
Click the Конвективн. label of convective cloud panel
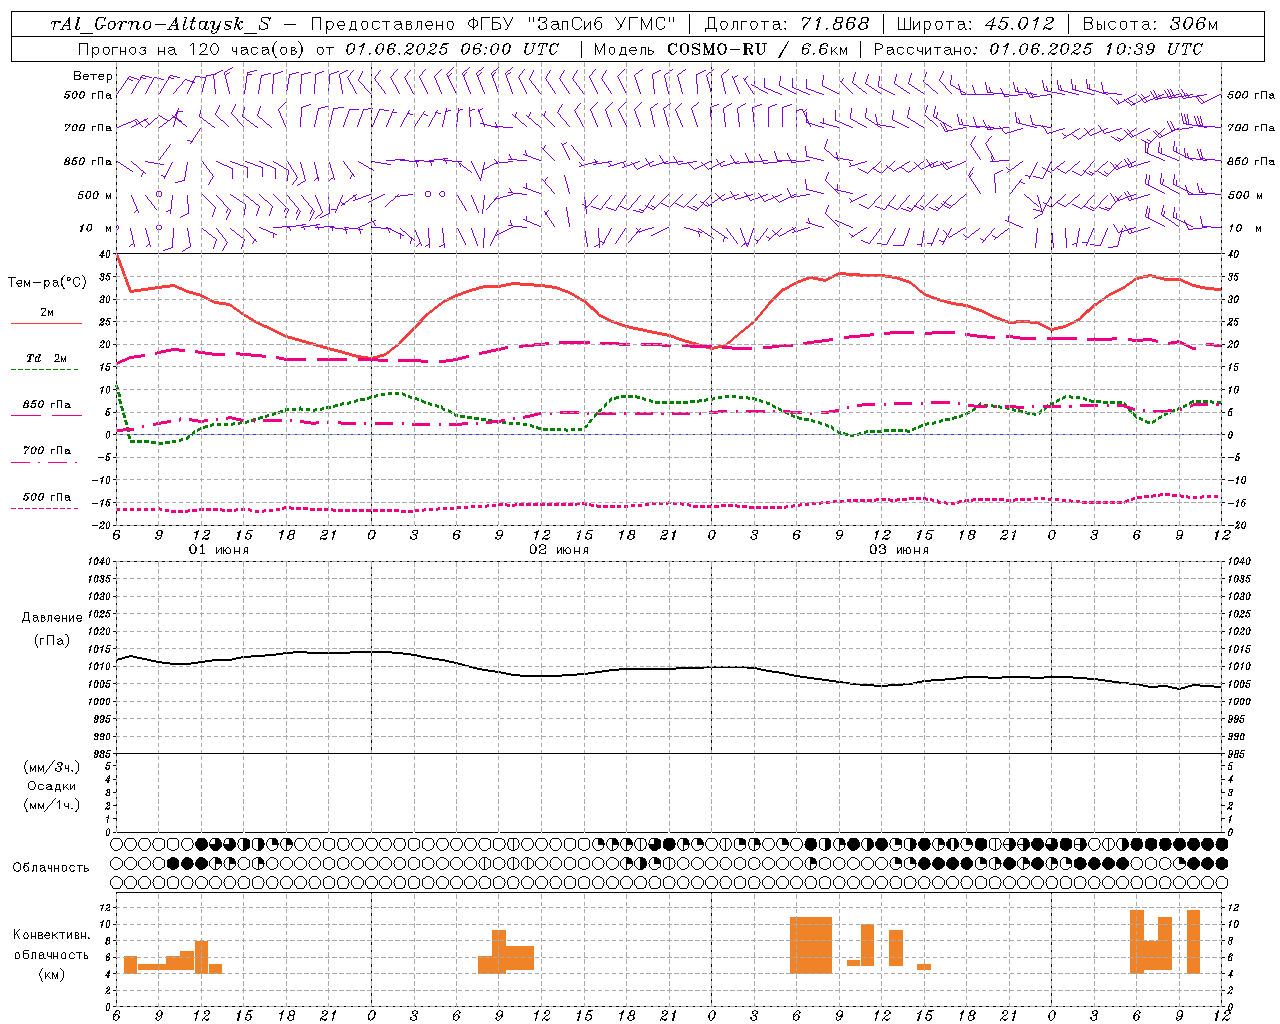[x=52, y=935]
